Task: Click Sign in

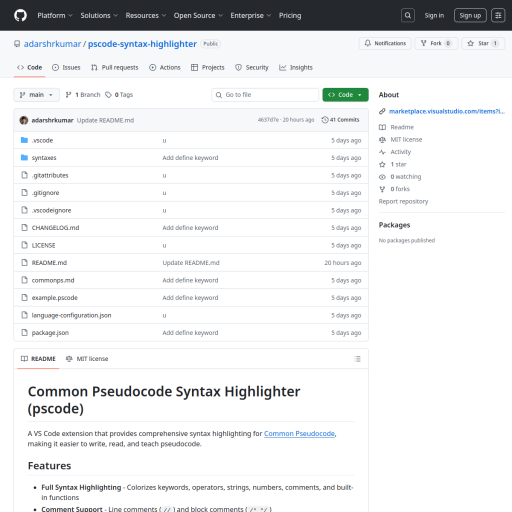Action: (434, 16)
